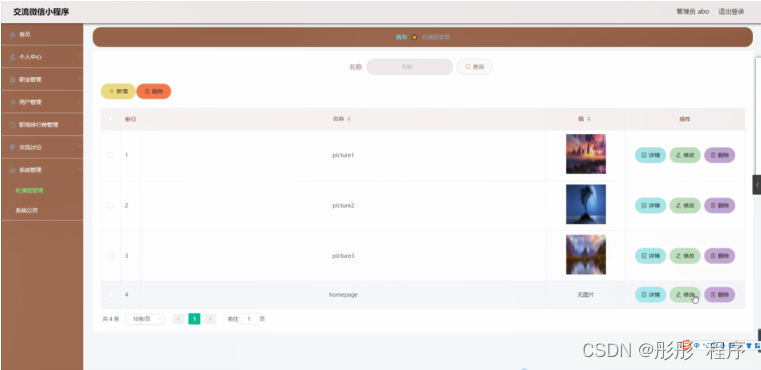The image size is (761, 370).
Task: Open the 10条/页 page size dropdown
Action: click(x=145, y=319)
